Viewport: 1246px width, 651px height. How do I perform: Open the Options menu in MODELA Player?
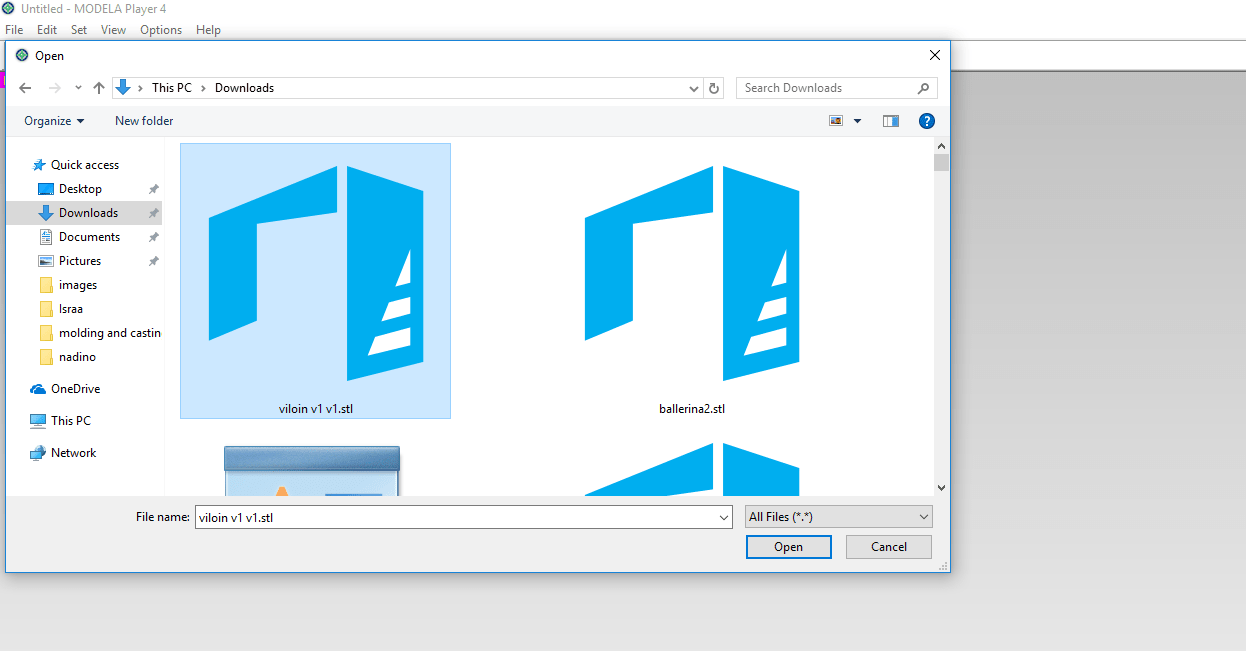(161, 30)
